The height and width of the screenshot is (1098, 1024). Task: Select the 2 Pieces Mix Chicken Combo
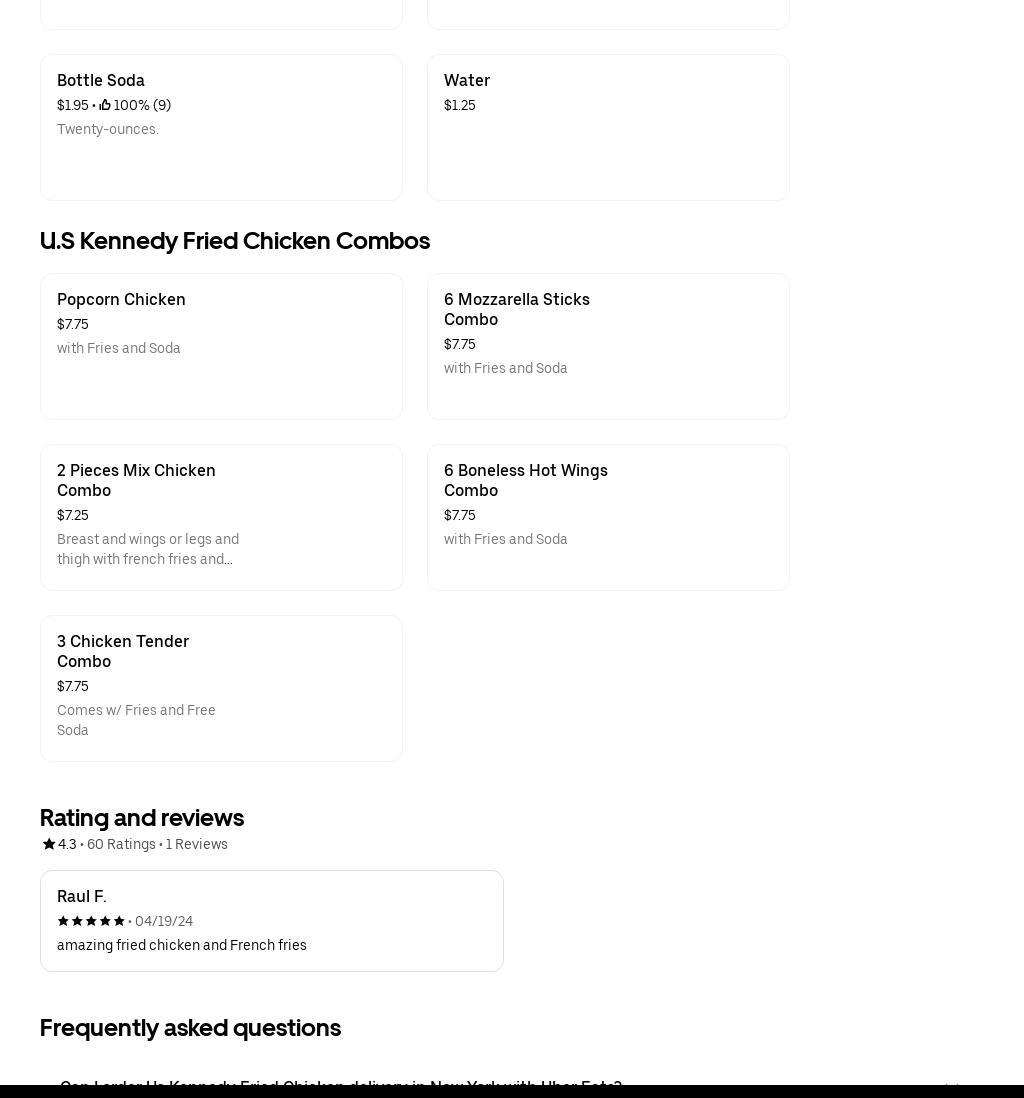click(x=221, y=517)
